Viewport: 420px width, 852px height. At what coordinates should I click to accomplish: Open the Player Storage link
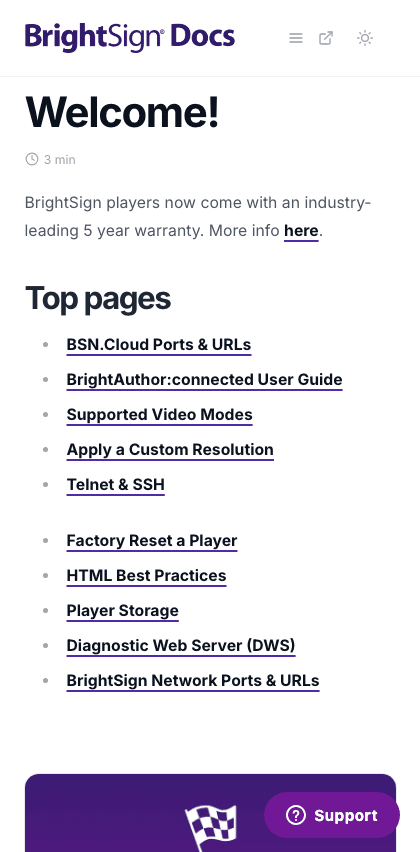(x=123, y=611)
